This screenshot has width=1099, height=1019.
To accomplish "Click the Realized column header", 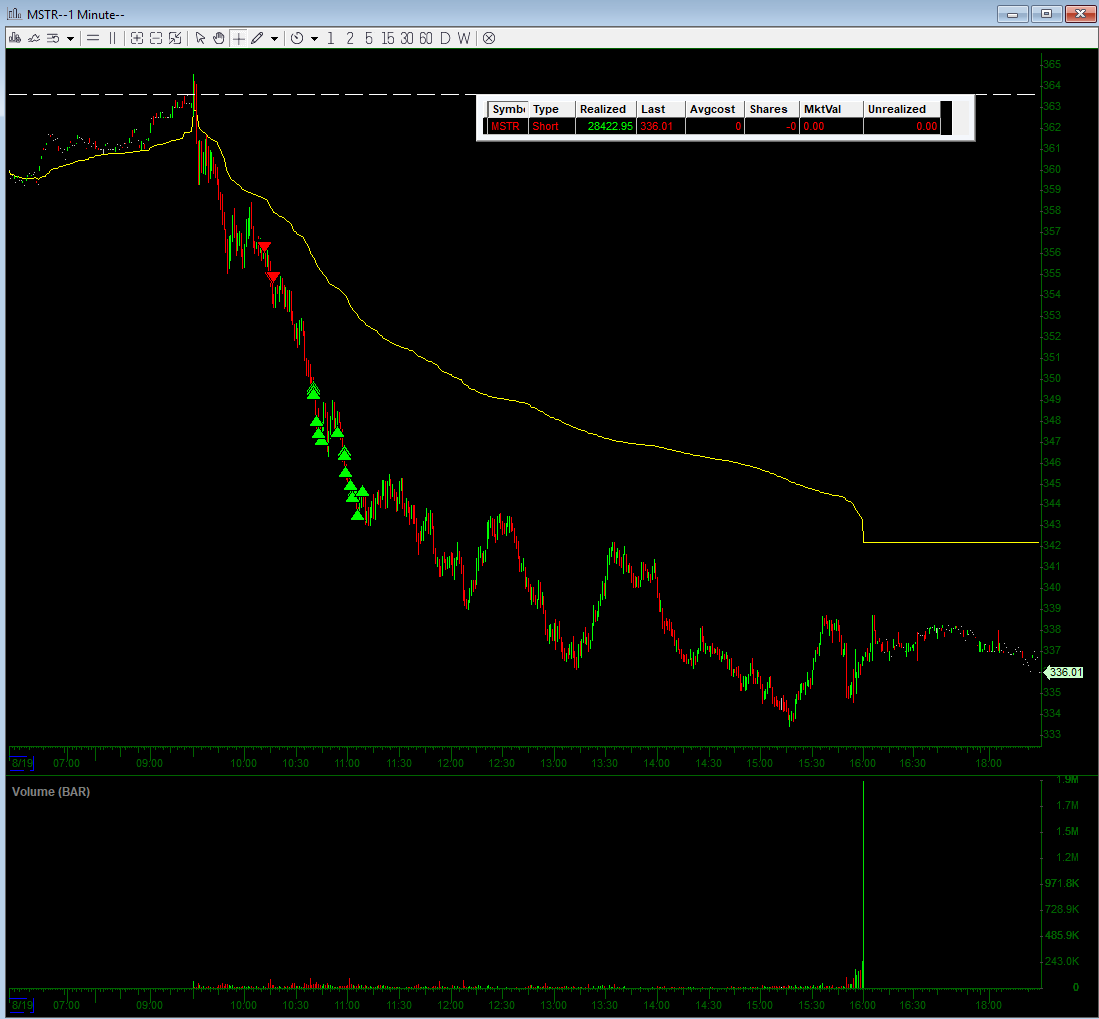I will [606, 109].
